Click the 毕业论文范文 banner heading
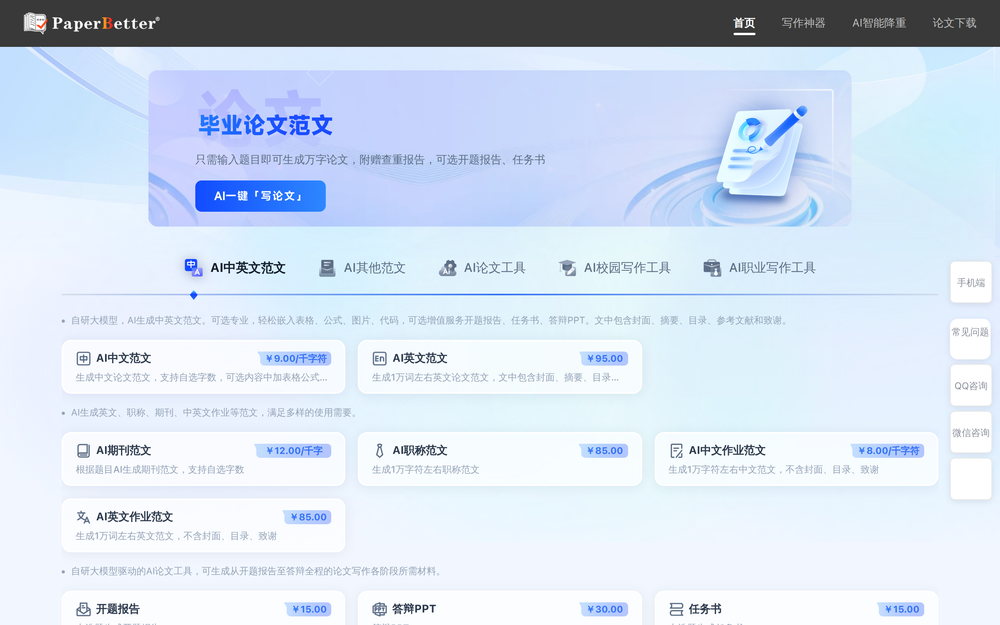Viewport: 1000px width, 625px height. [x=266, y=125]
